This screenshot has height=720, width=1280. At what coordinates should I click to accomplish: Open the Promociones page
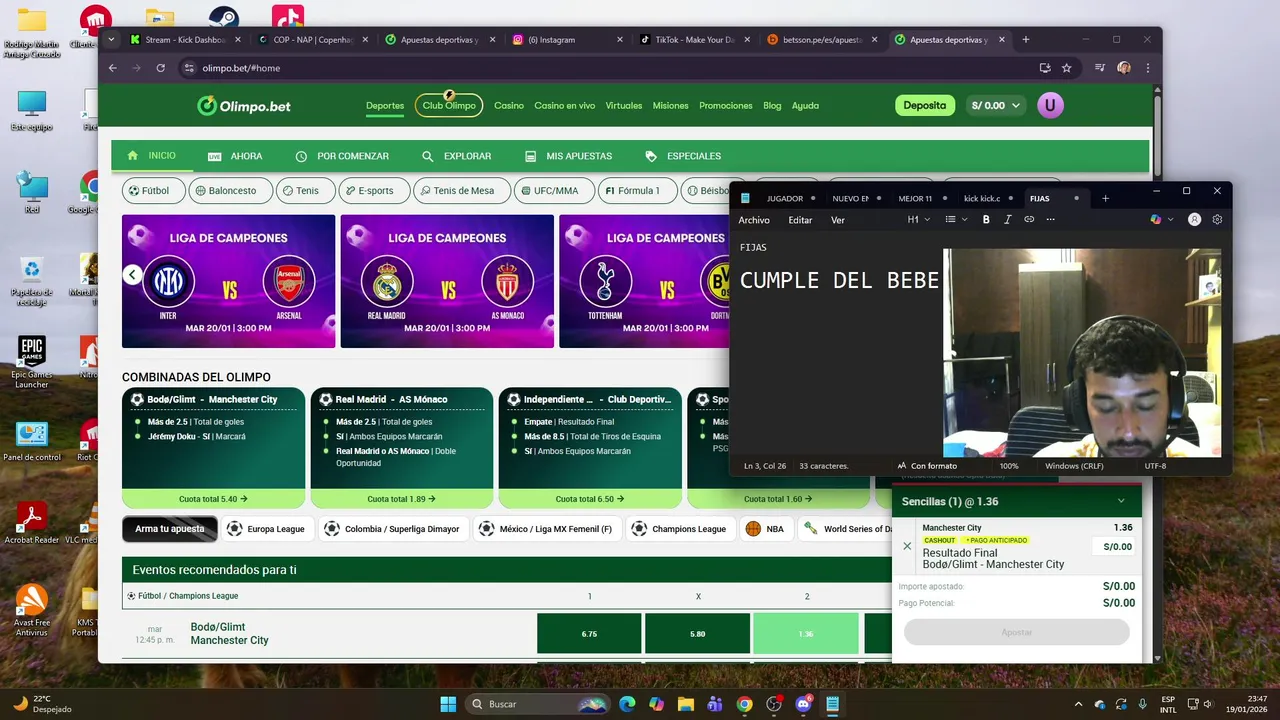coord(726,105)
